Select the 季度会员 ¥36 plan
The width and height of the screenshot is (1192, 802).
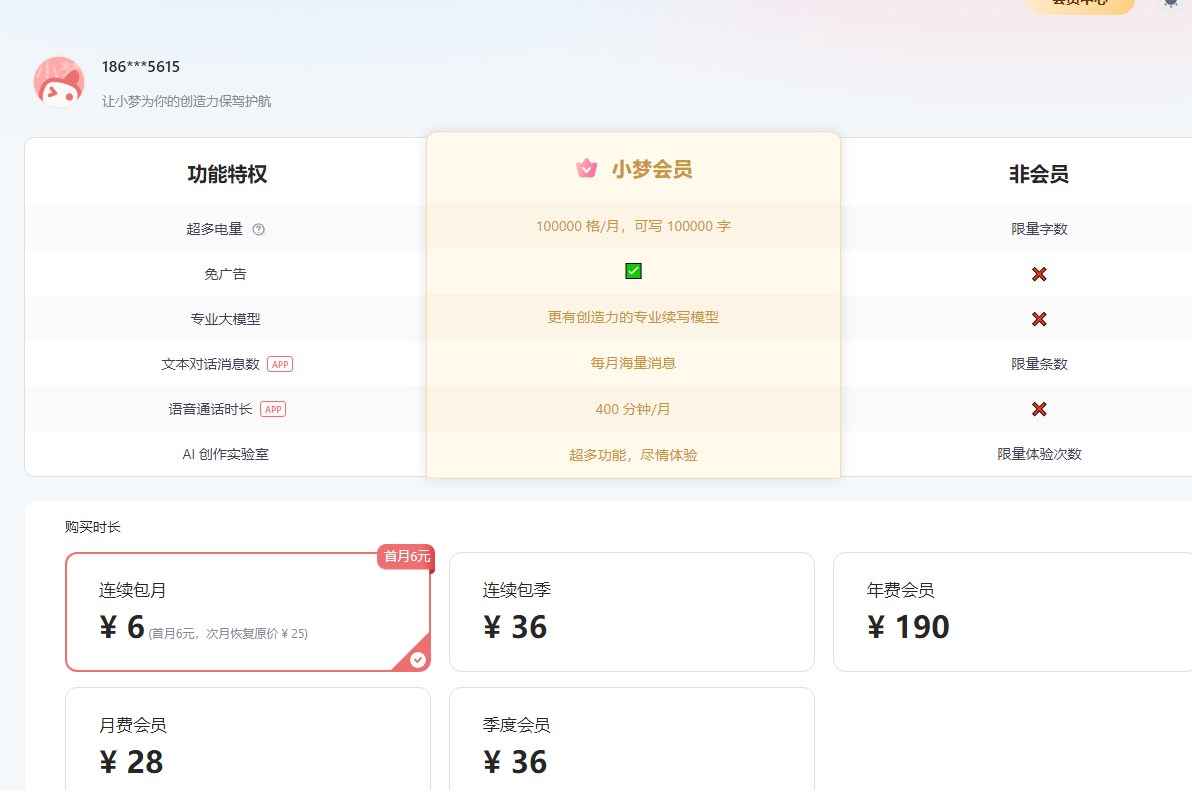coord(632,745)
